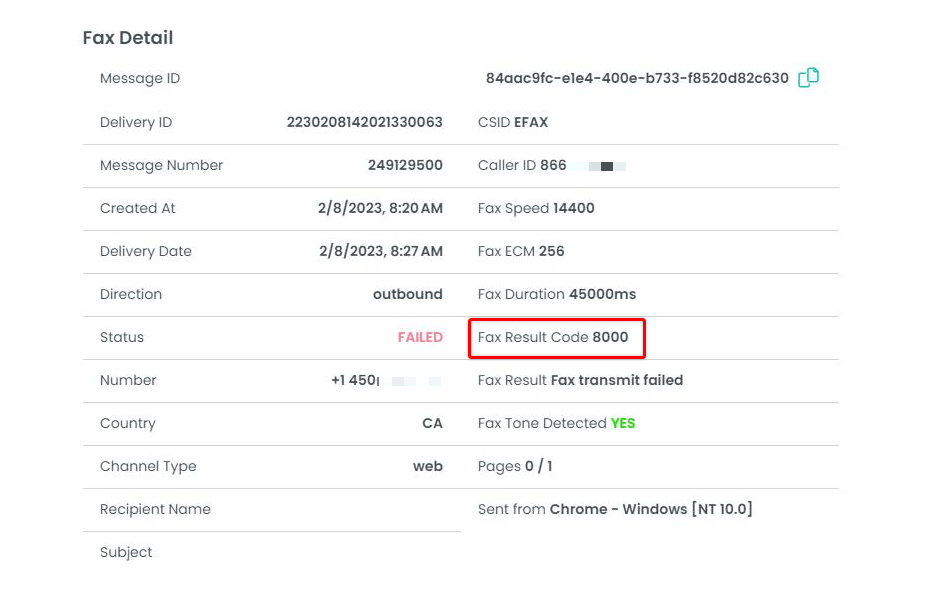Viewport: 929px width, 596px height.
Task: Click the Fax transmit failed result text
Action: [x=616, y=380]
